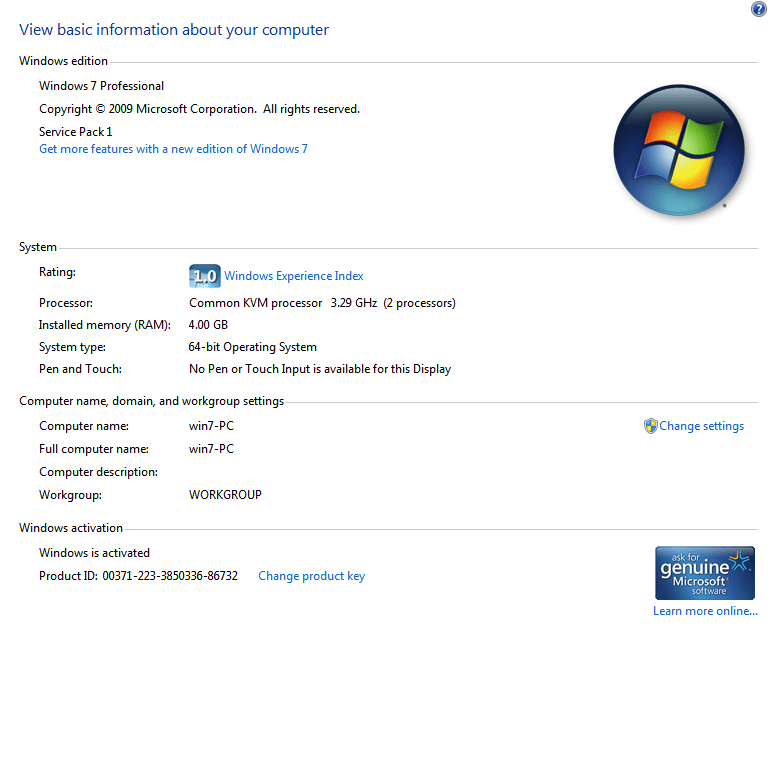Click the Installed memory (RAM) label
Screen dimensions: 768x768
[x=105, y=325]
